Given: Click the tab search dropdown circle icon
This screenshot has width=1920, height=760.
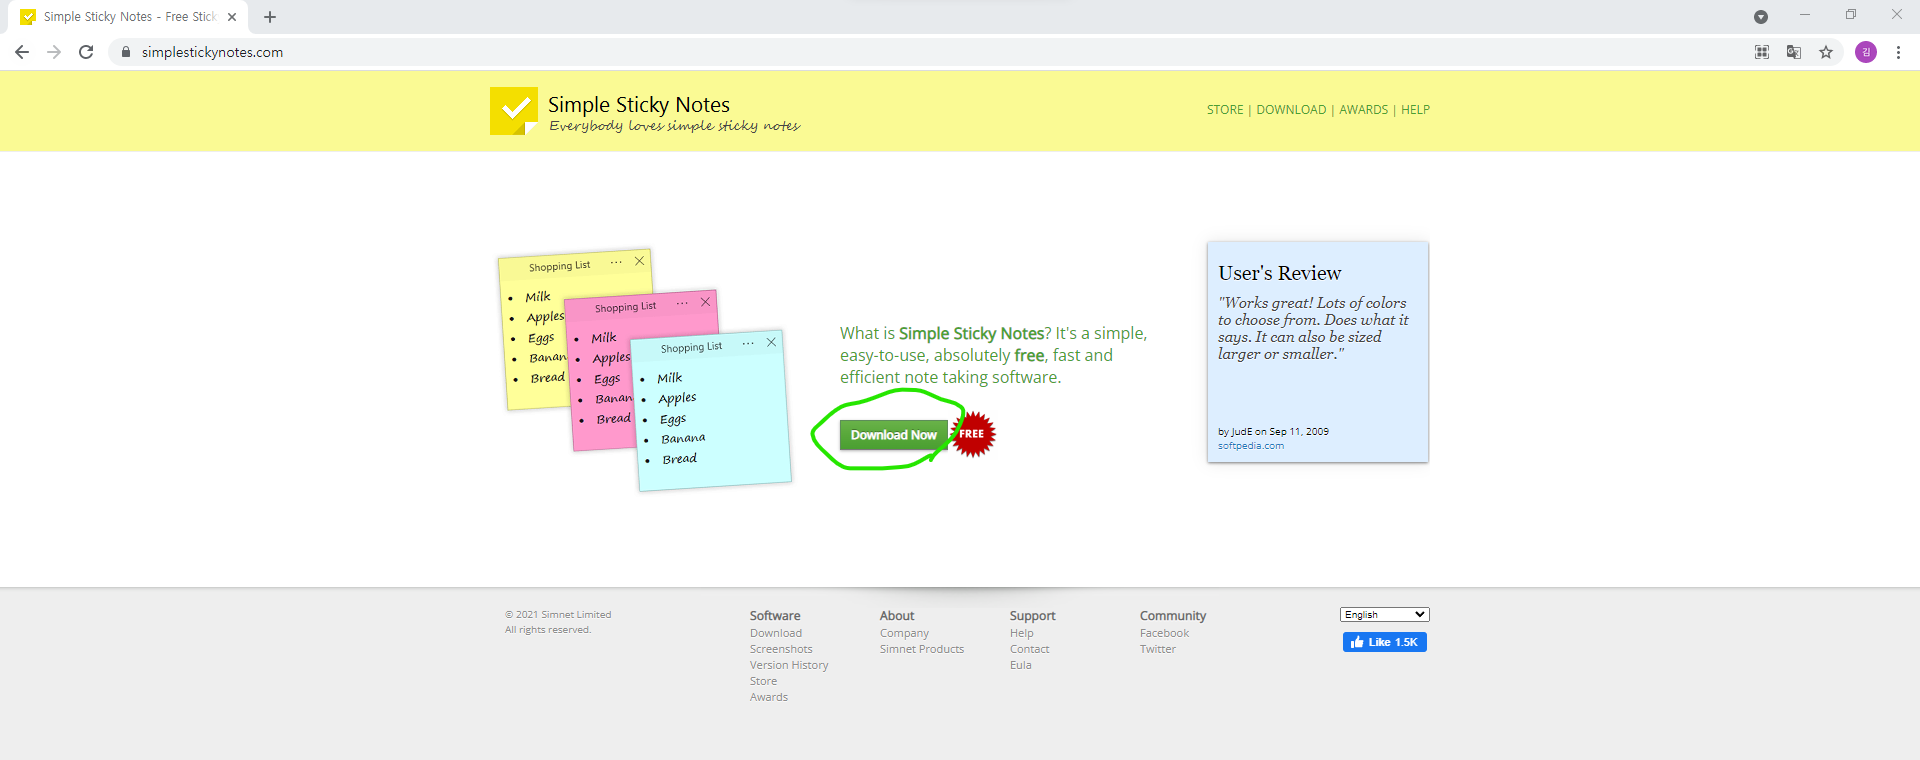Looking at the screenshot, I should (x=1761, y=17).
